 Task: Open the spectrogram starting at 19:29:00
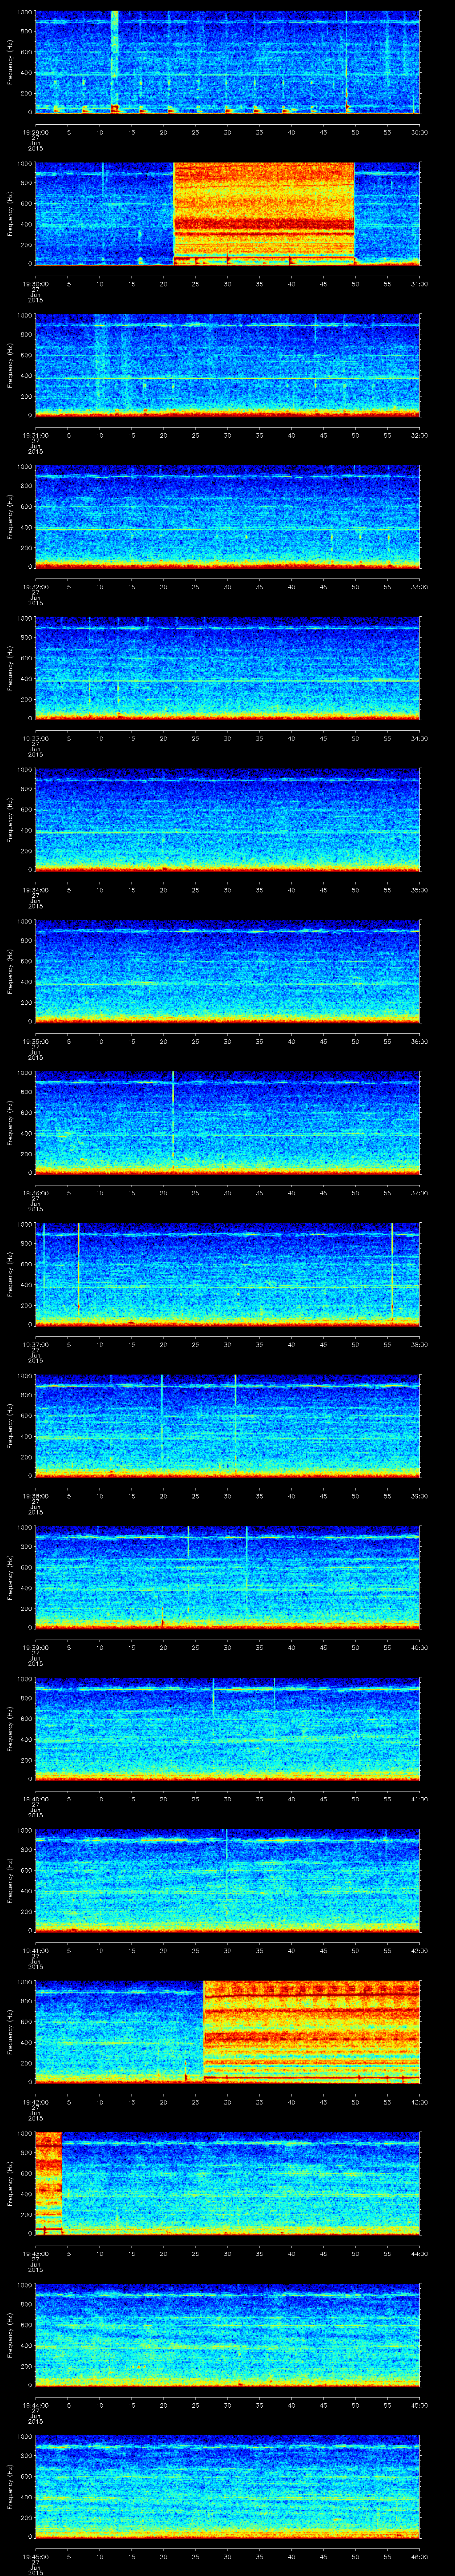pos(227,62)
